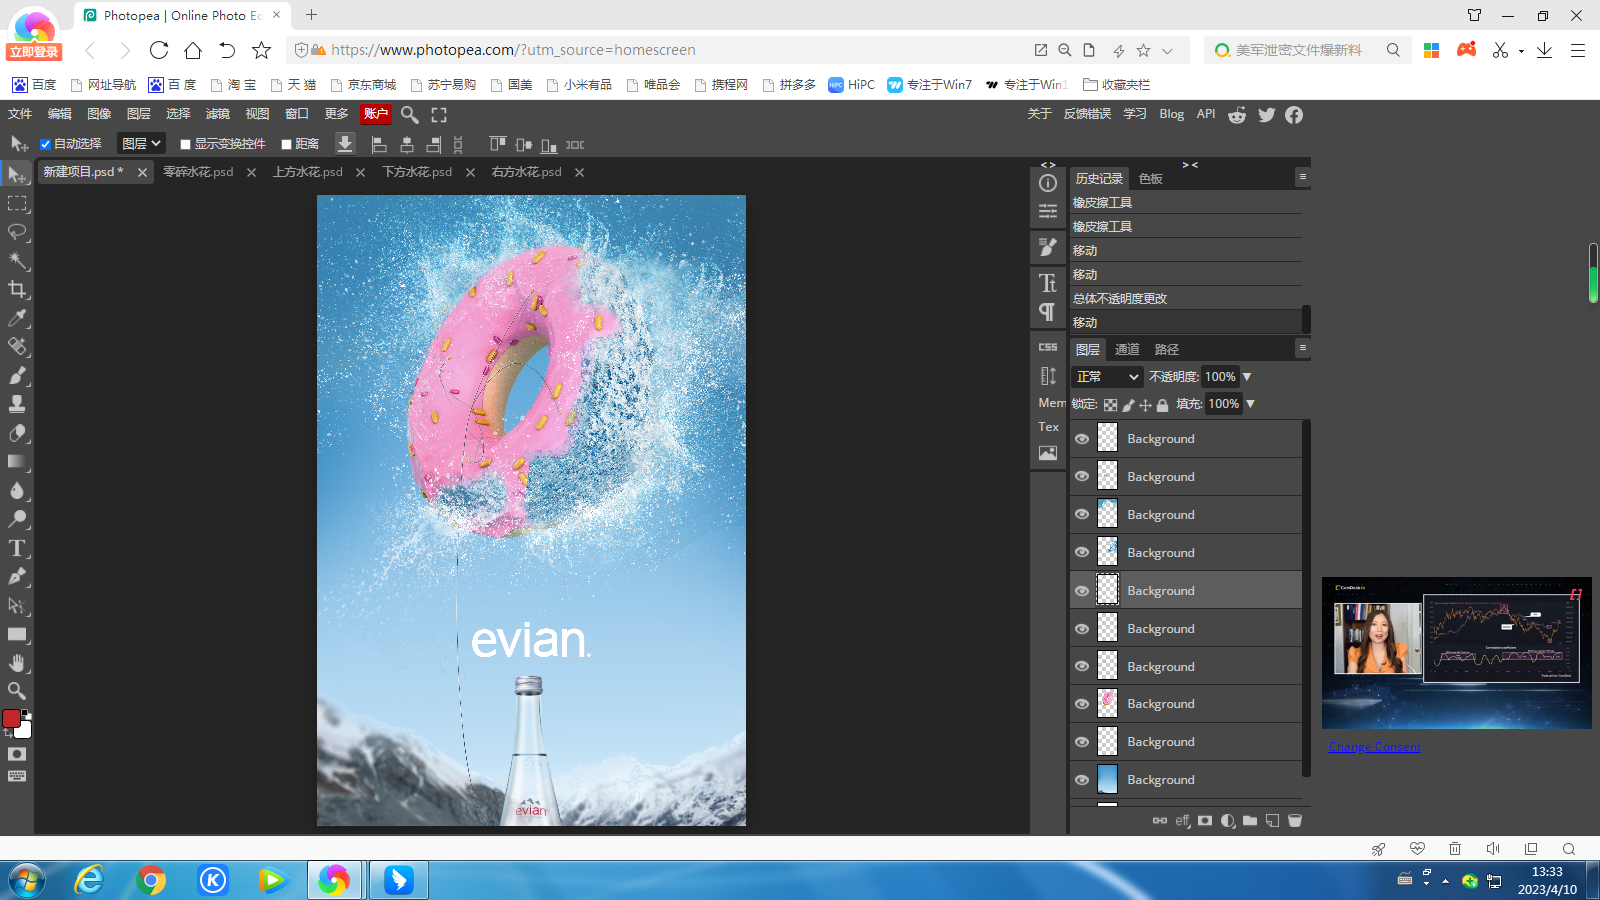Click the export download icon in options bar
1600x900 pixels.
click(x=345, y=144)
